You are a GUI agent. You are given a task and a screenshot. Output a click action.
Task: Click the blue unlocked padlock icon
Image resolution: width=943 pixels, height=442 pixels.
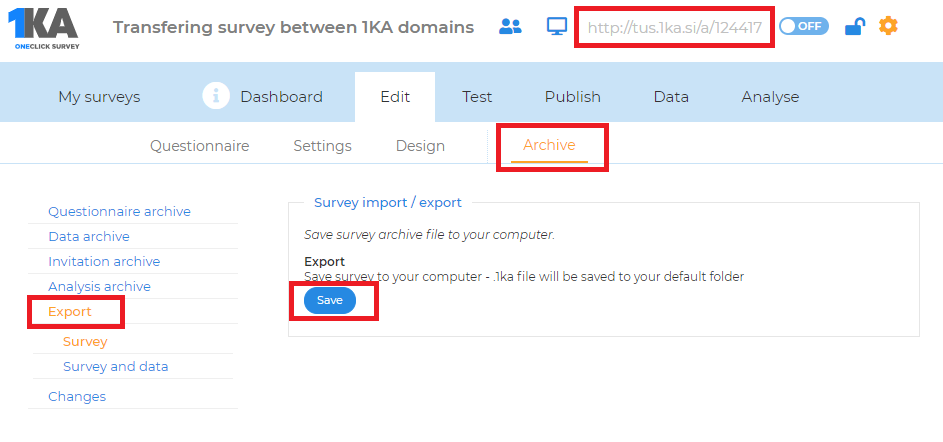click(x=855, y=26)
